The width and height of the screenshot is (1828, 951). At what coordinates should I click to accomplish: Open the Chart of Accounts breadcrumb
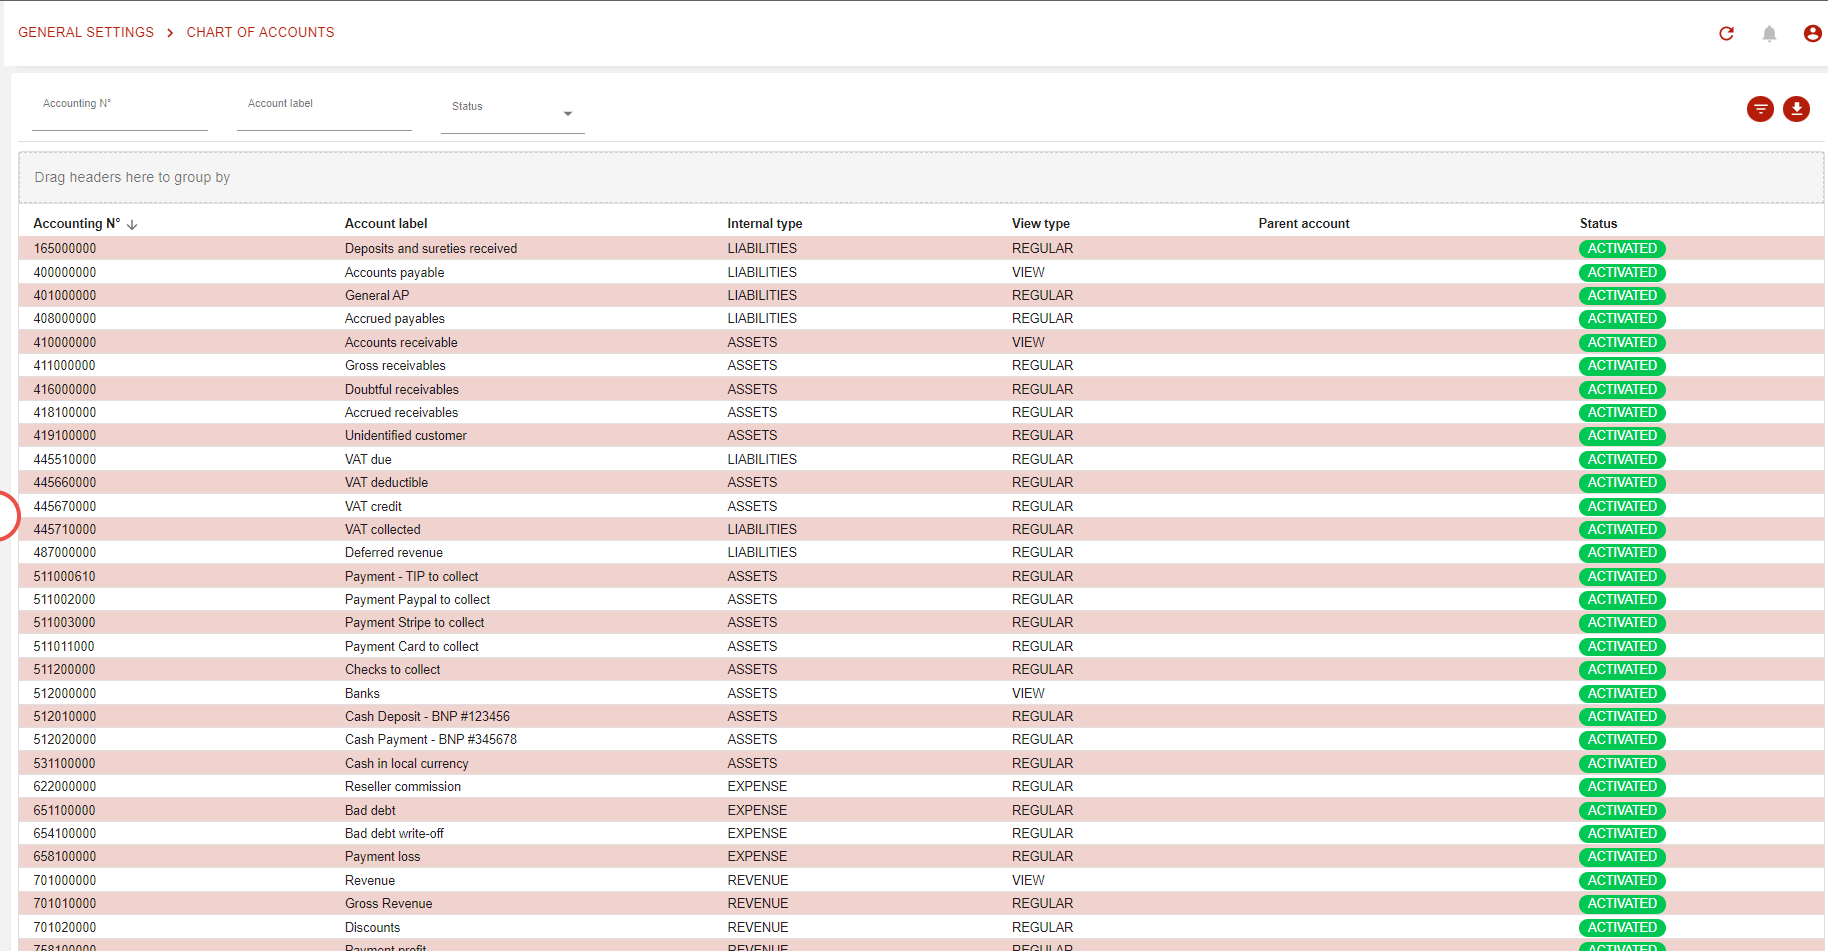(260, 33)
